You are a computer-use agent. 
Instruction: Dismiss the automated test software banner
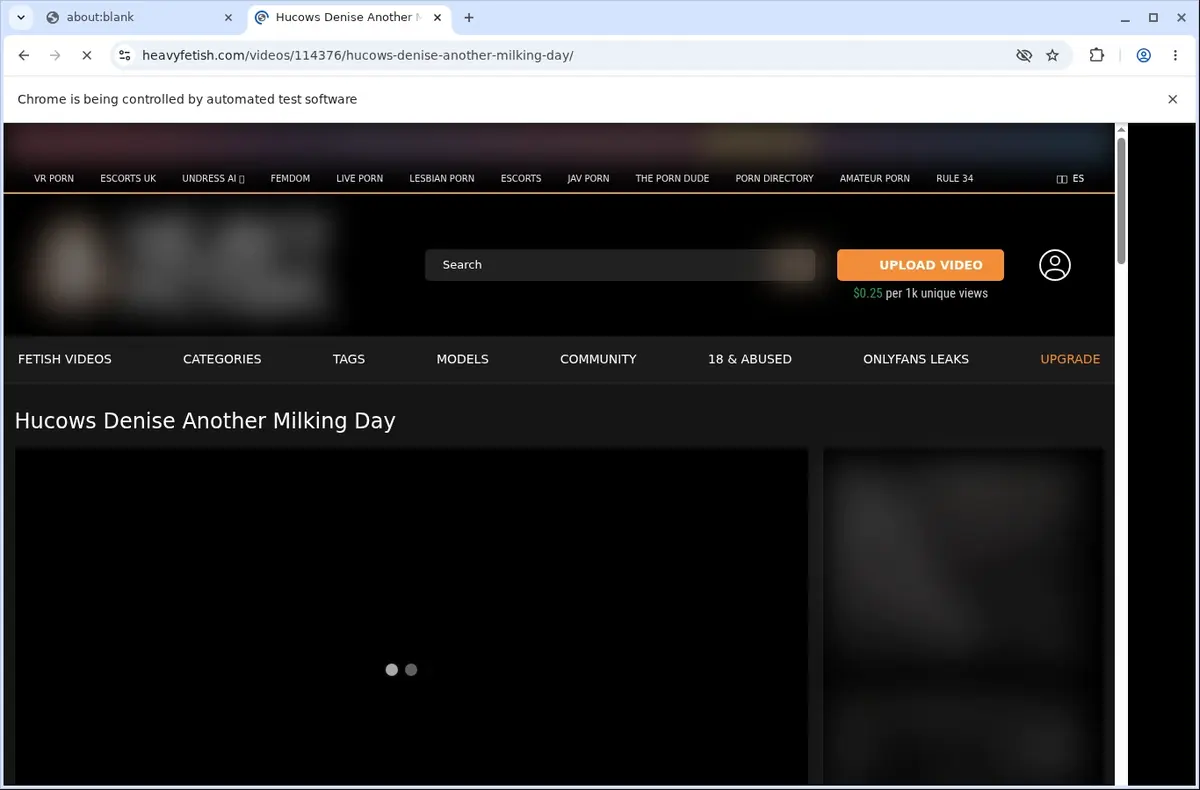click(1172, 99)
